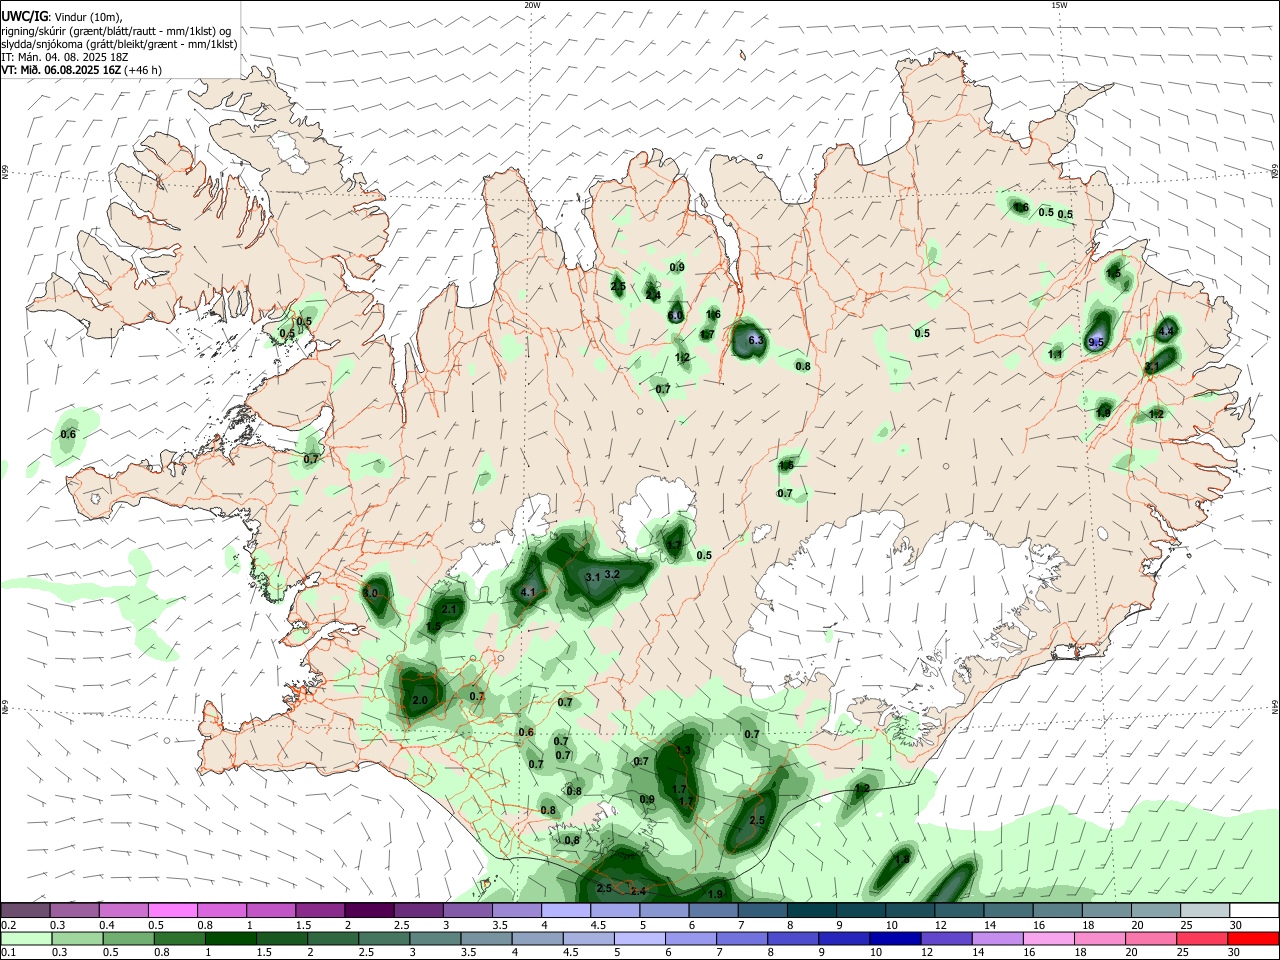Image resolution: width=1280 pixels, height=960 pixels.
Task: Click the 0.4 label on the legend
Action: (106, 925)
